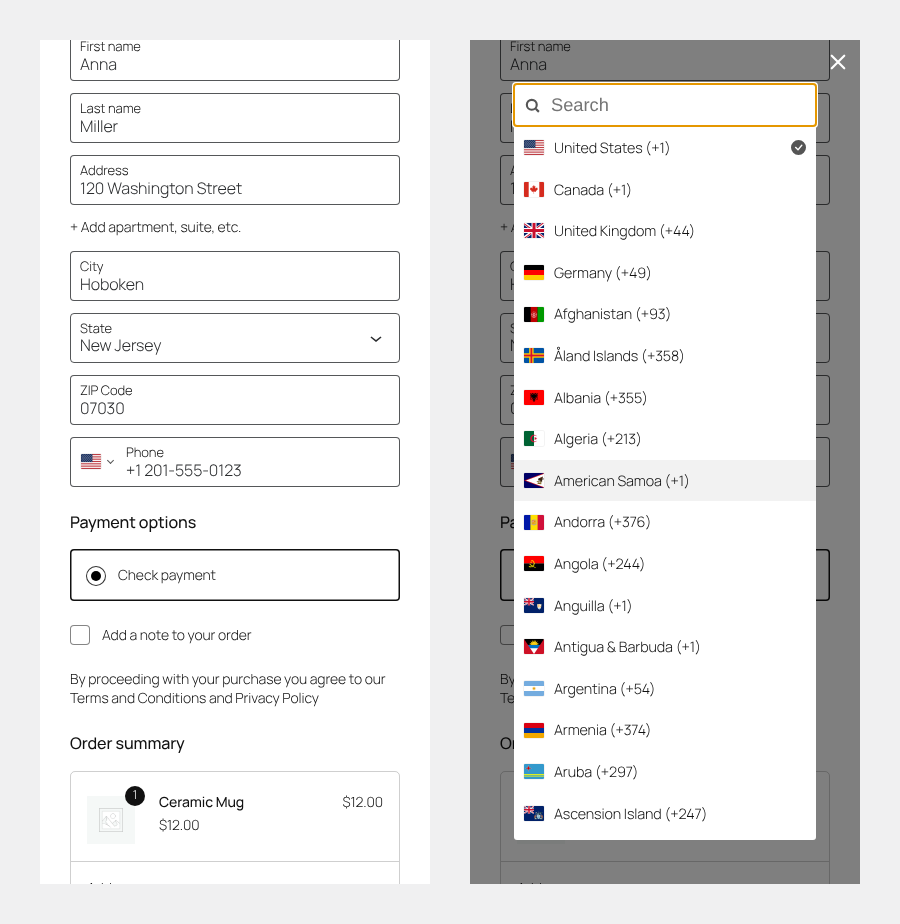Open the State dropdown showing New Jersey

(x=235, y=338)
